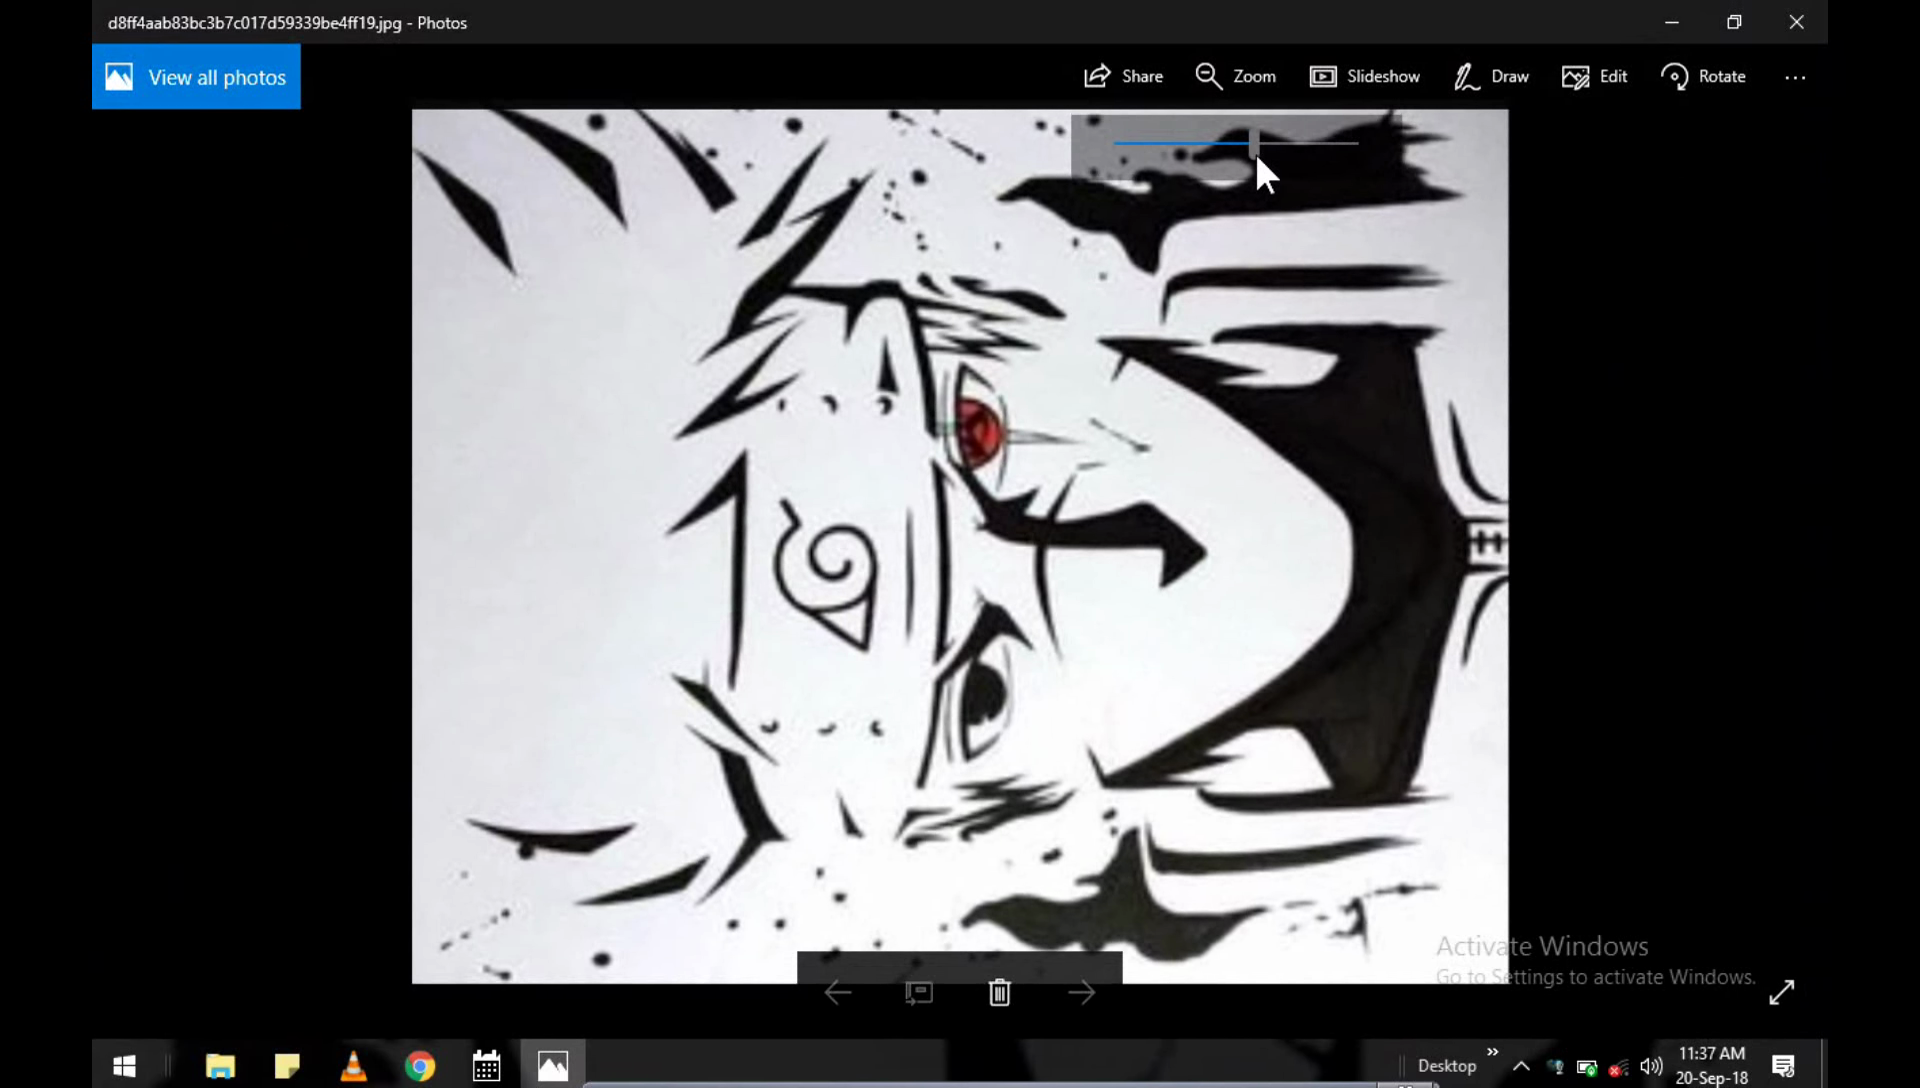Restore down the Photos window
Screen dimensions: 1920x1088
pos(1734,22)
